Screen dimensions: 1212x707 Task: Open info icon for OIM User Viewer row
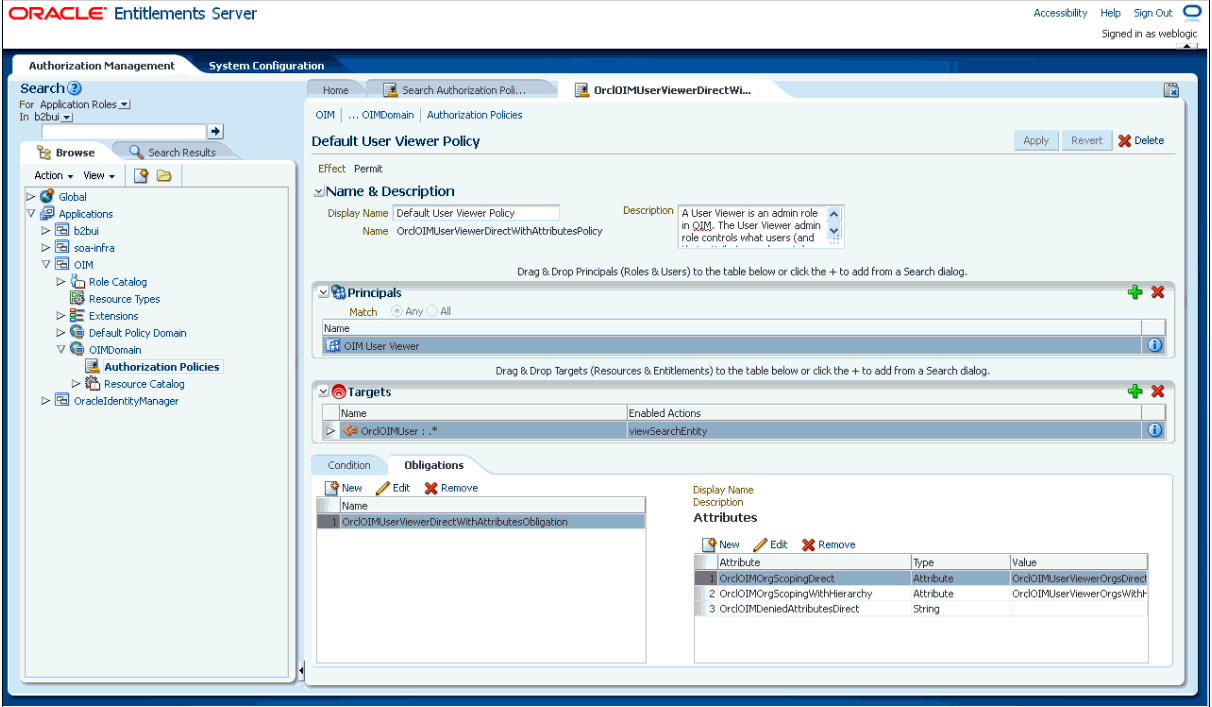1154,345
